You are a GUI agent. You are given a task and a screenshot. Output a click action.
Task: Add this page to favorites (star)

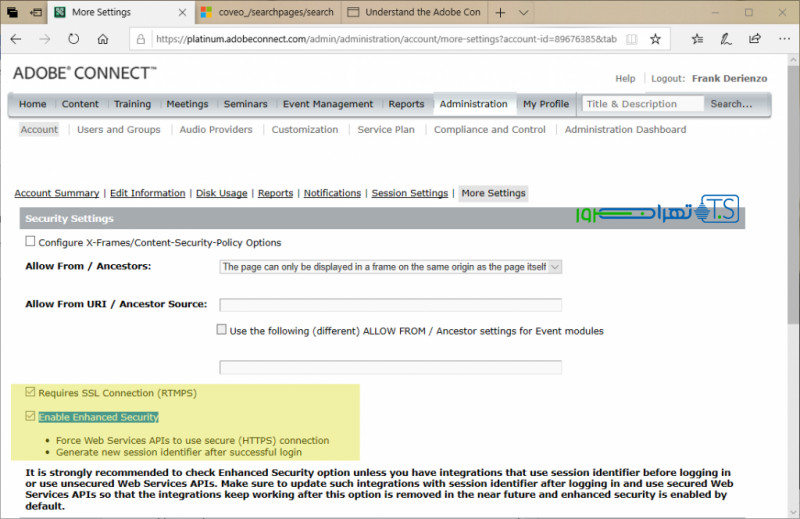655,39
